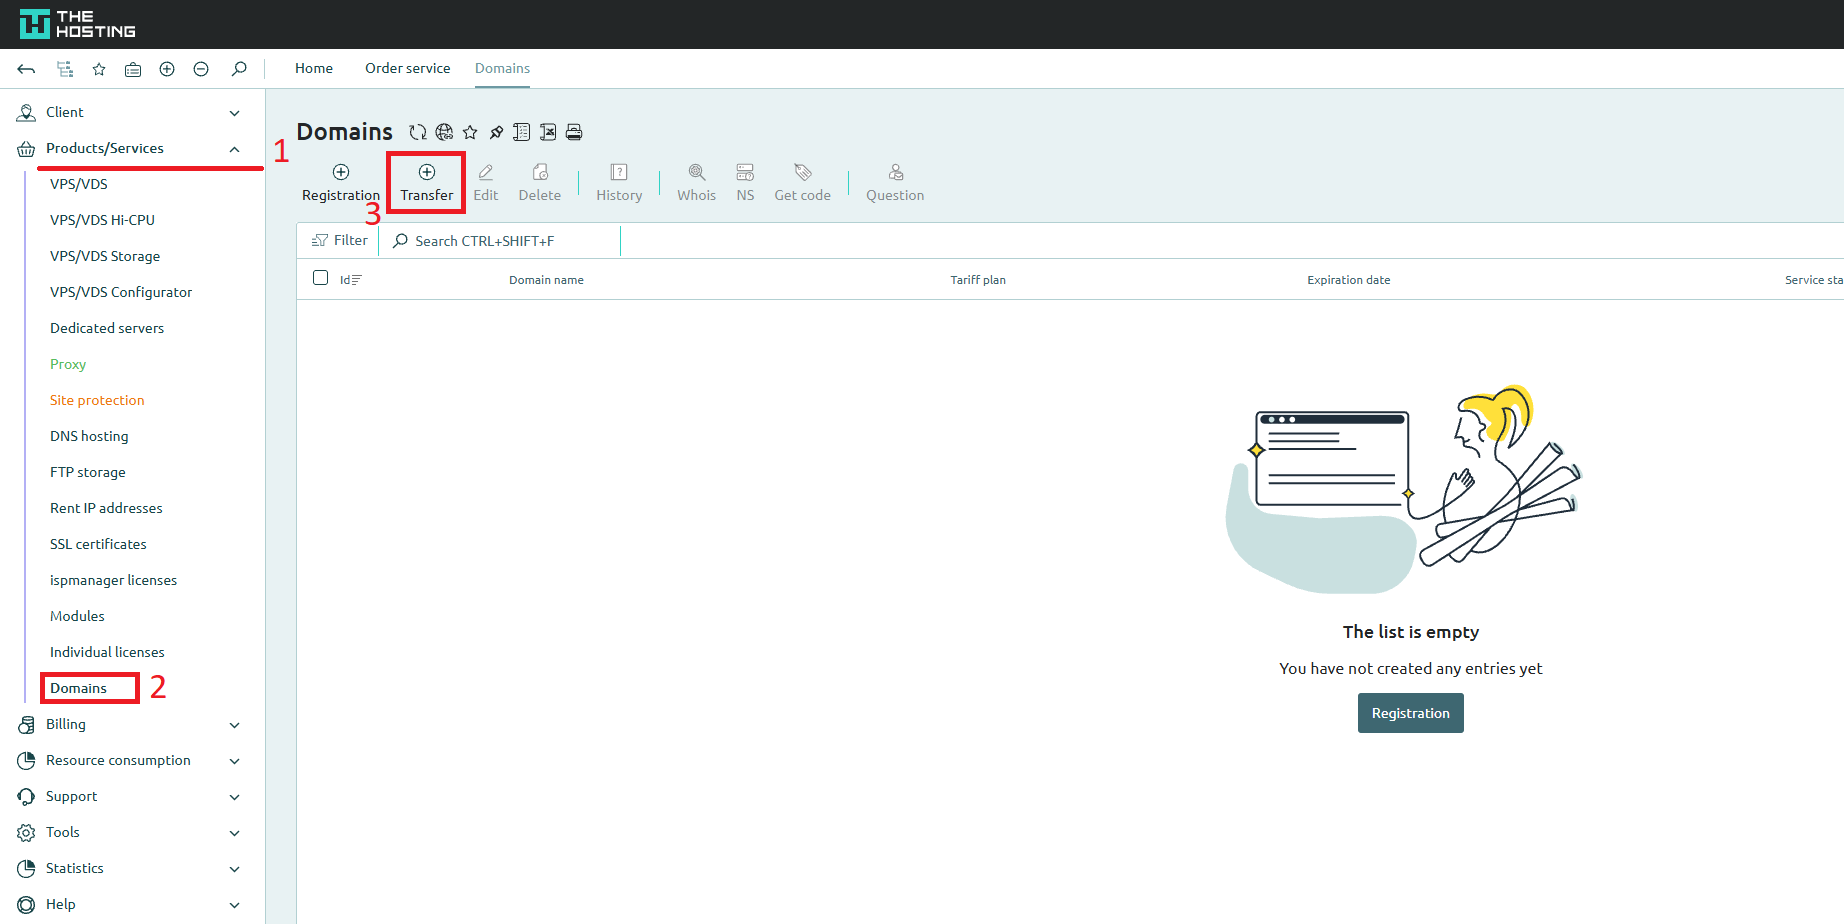Switch to the Home tab
Screen dimensions: 1844x924
click(313, 68)
